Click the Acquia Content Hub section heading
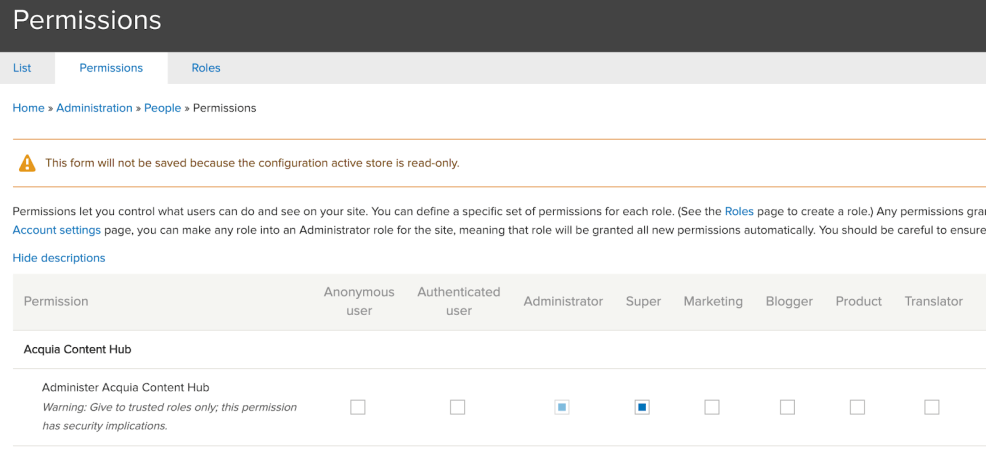Viewport: 986px width, 450px height. pyautogui.click(x=78, y=350)
